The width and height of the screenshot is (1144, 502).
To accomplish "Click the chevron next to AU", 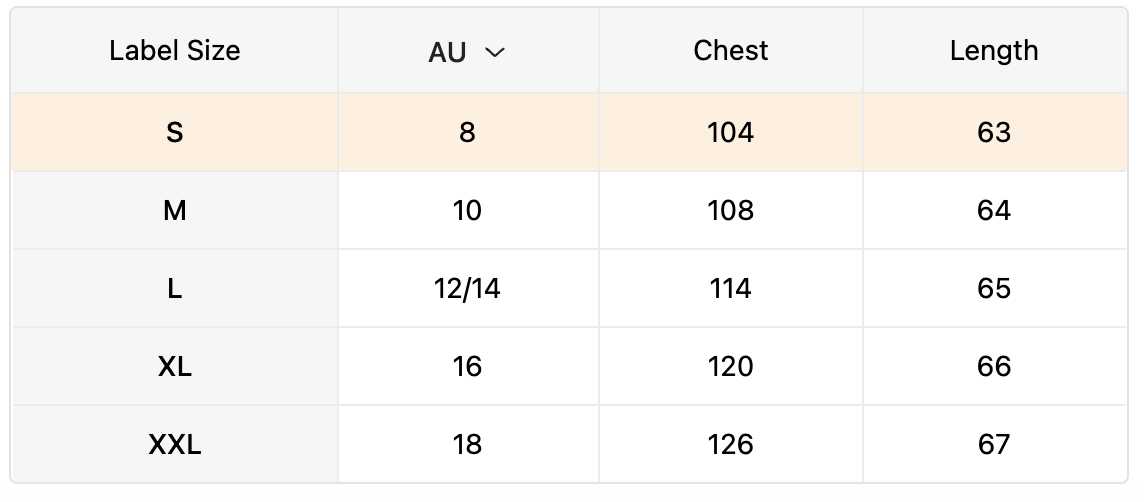I will click(495, 52).
